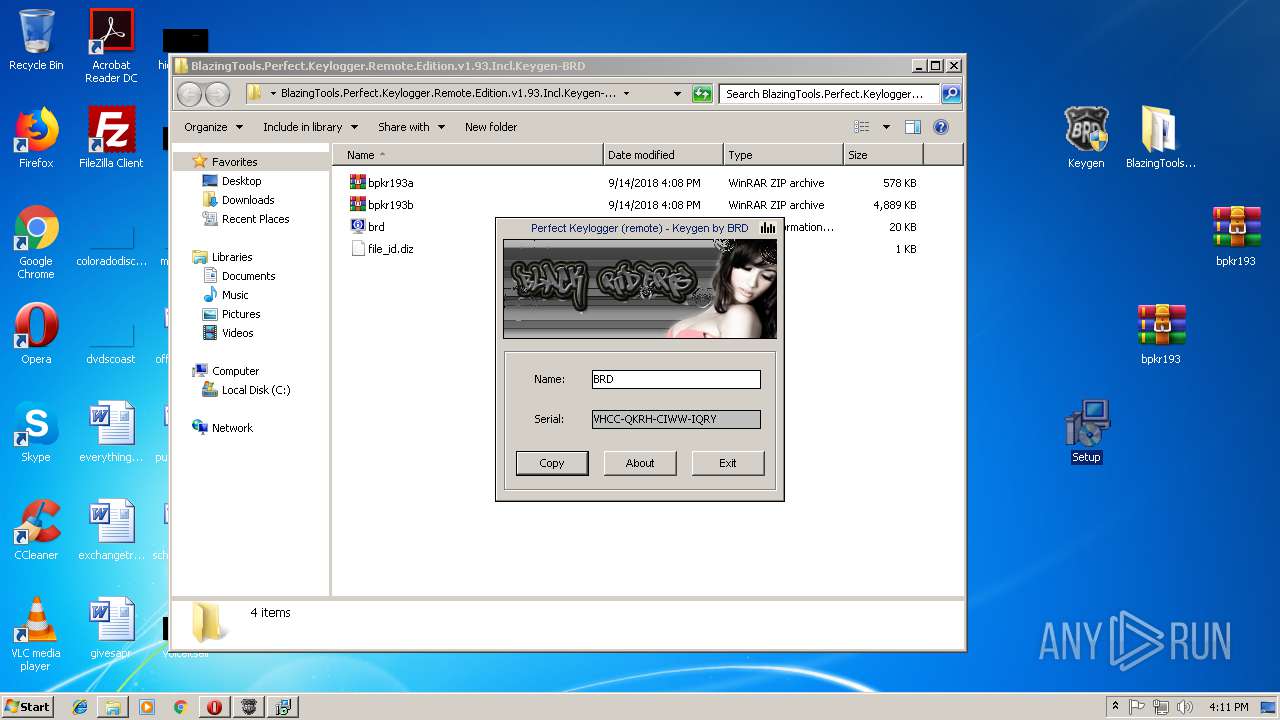Select the Google Chrome desktop icon

pyautogui.click(x=36, y=243)
